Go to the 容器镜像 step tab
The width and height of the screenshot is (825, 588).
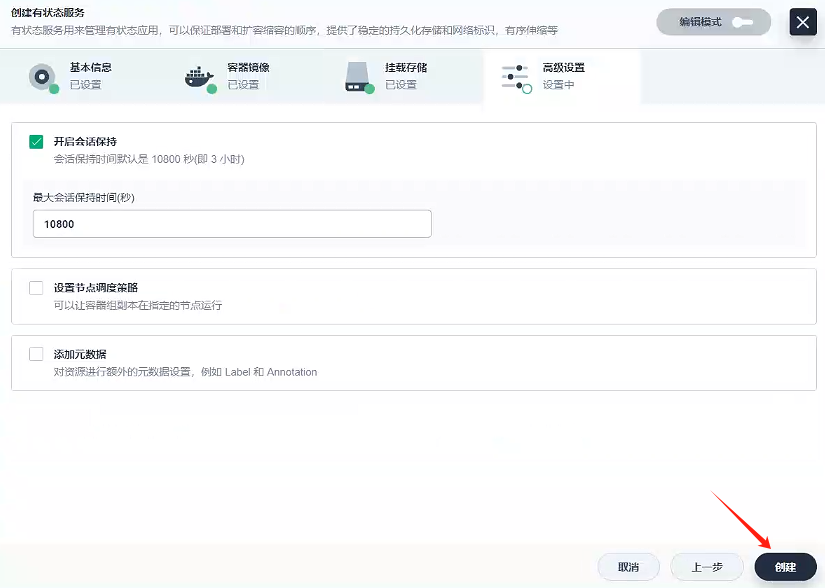click(x=237, y=76)
